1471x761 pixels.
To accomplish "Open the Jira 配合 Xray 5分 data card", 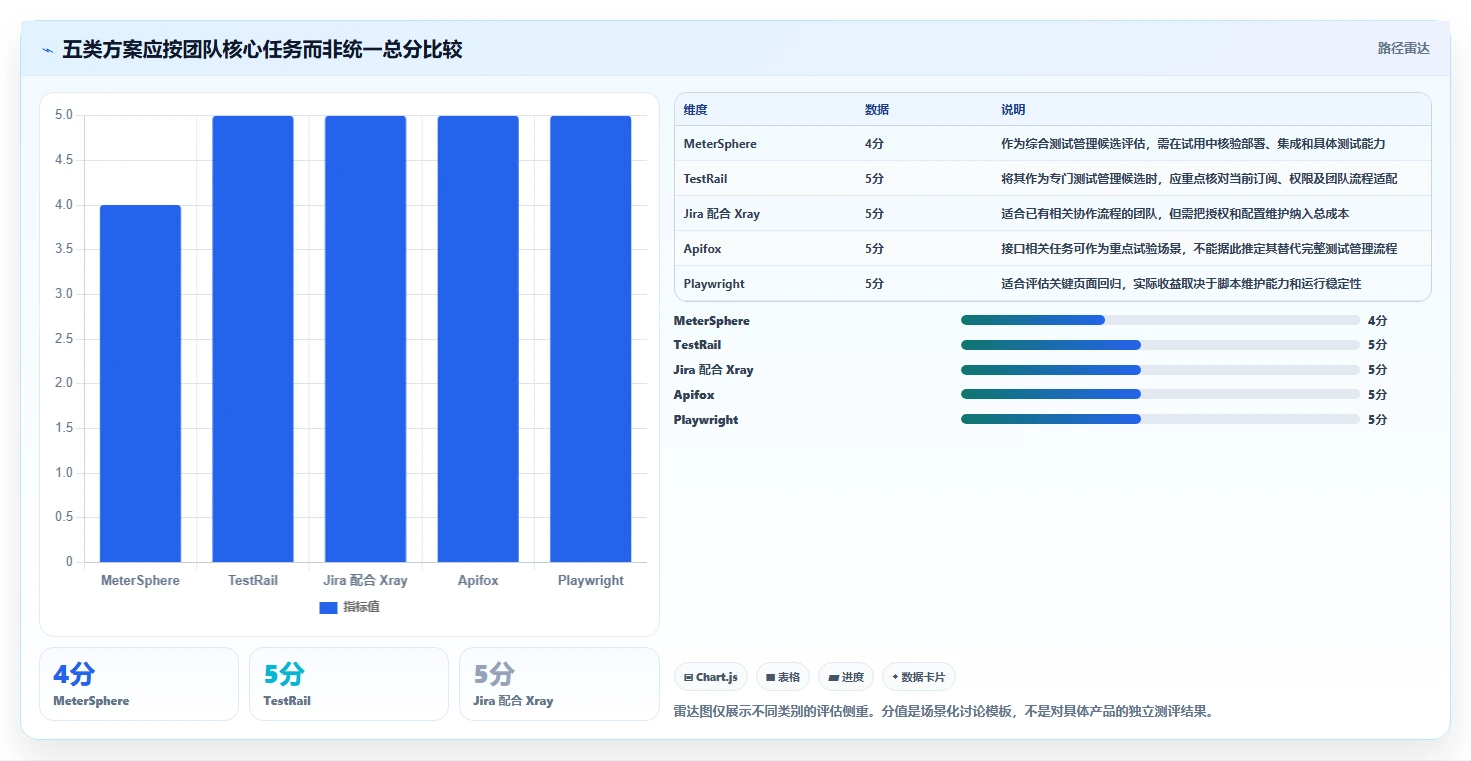I will tap(559, 684).
